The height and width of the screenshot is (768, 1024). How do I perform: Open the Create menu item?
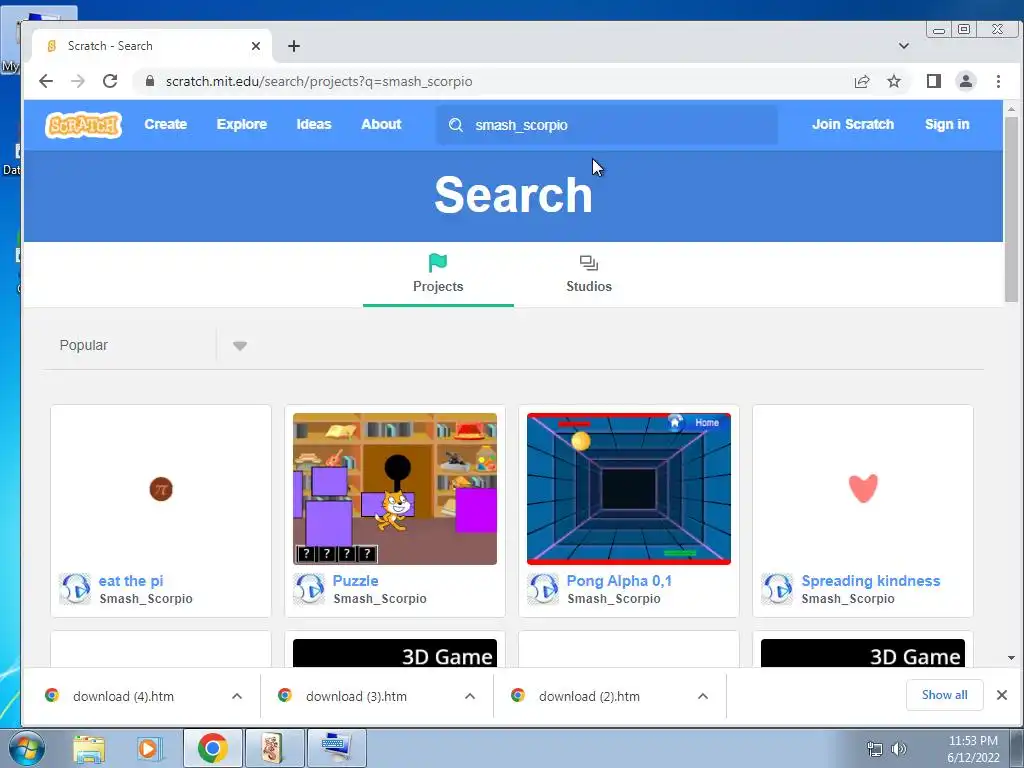[165, 124]
